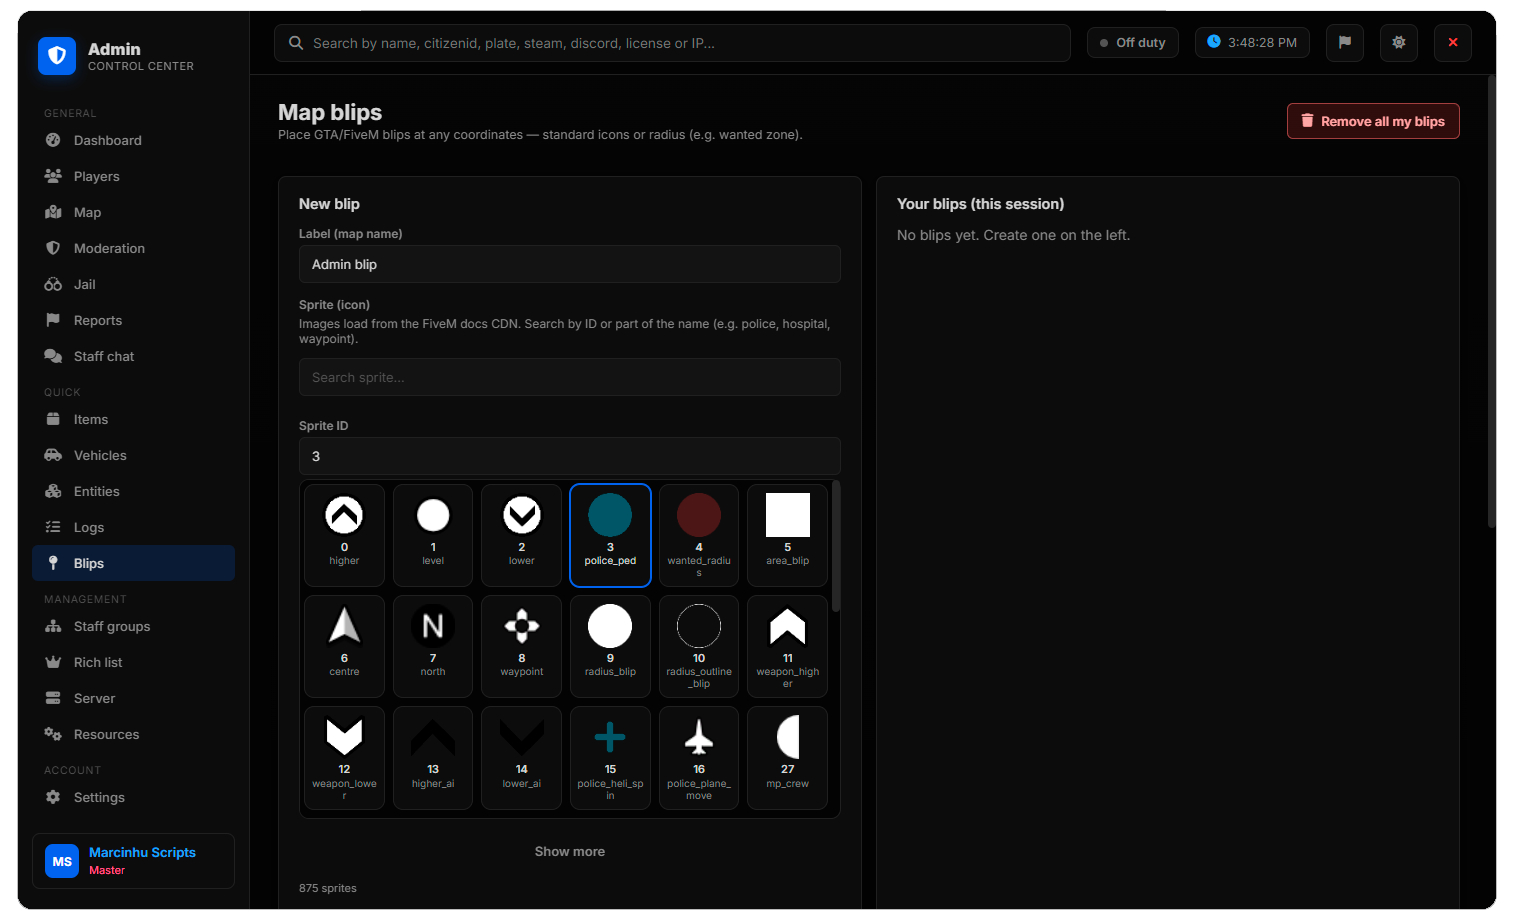Open the Dashboard page
This screenshot has width=1513, height=921.
[x=134, y=140]
